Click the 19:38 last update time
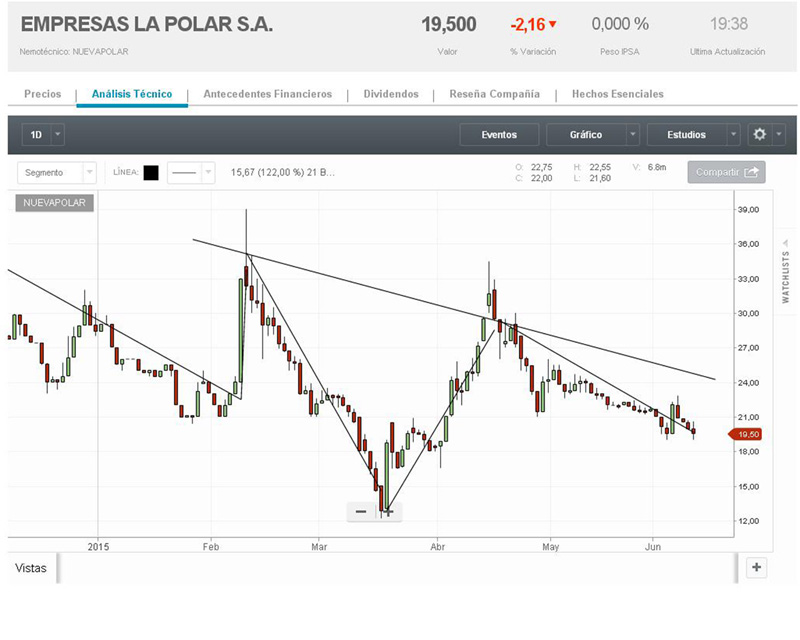800x640 pixels. 729,23
